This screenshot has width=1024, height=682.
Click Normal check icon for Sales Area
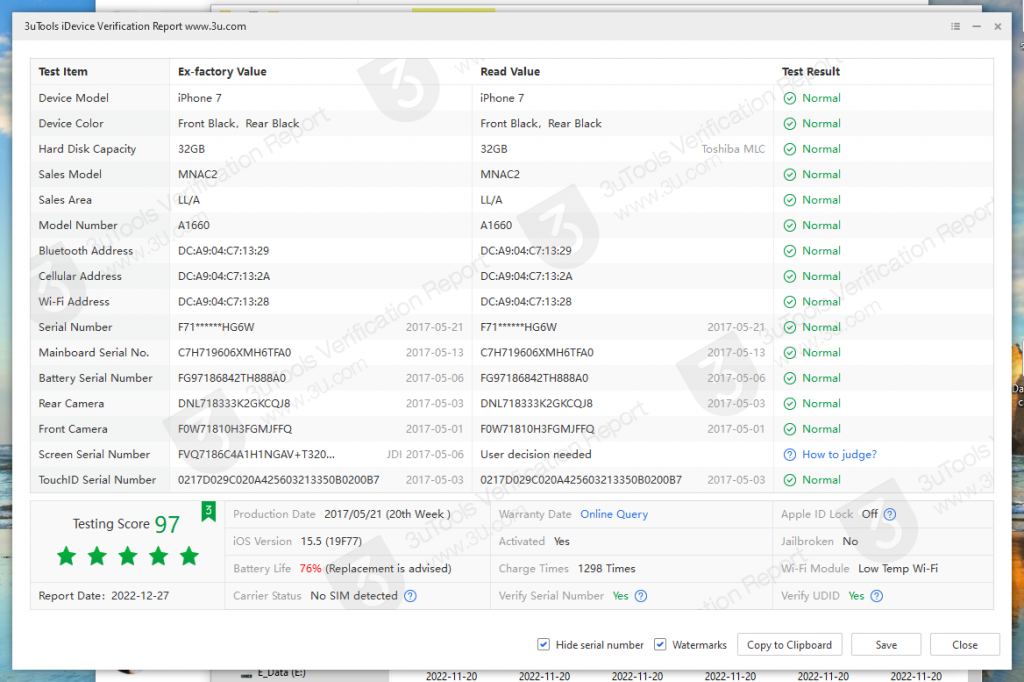(x=790, y=200)
